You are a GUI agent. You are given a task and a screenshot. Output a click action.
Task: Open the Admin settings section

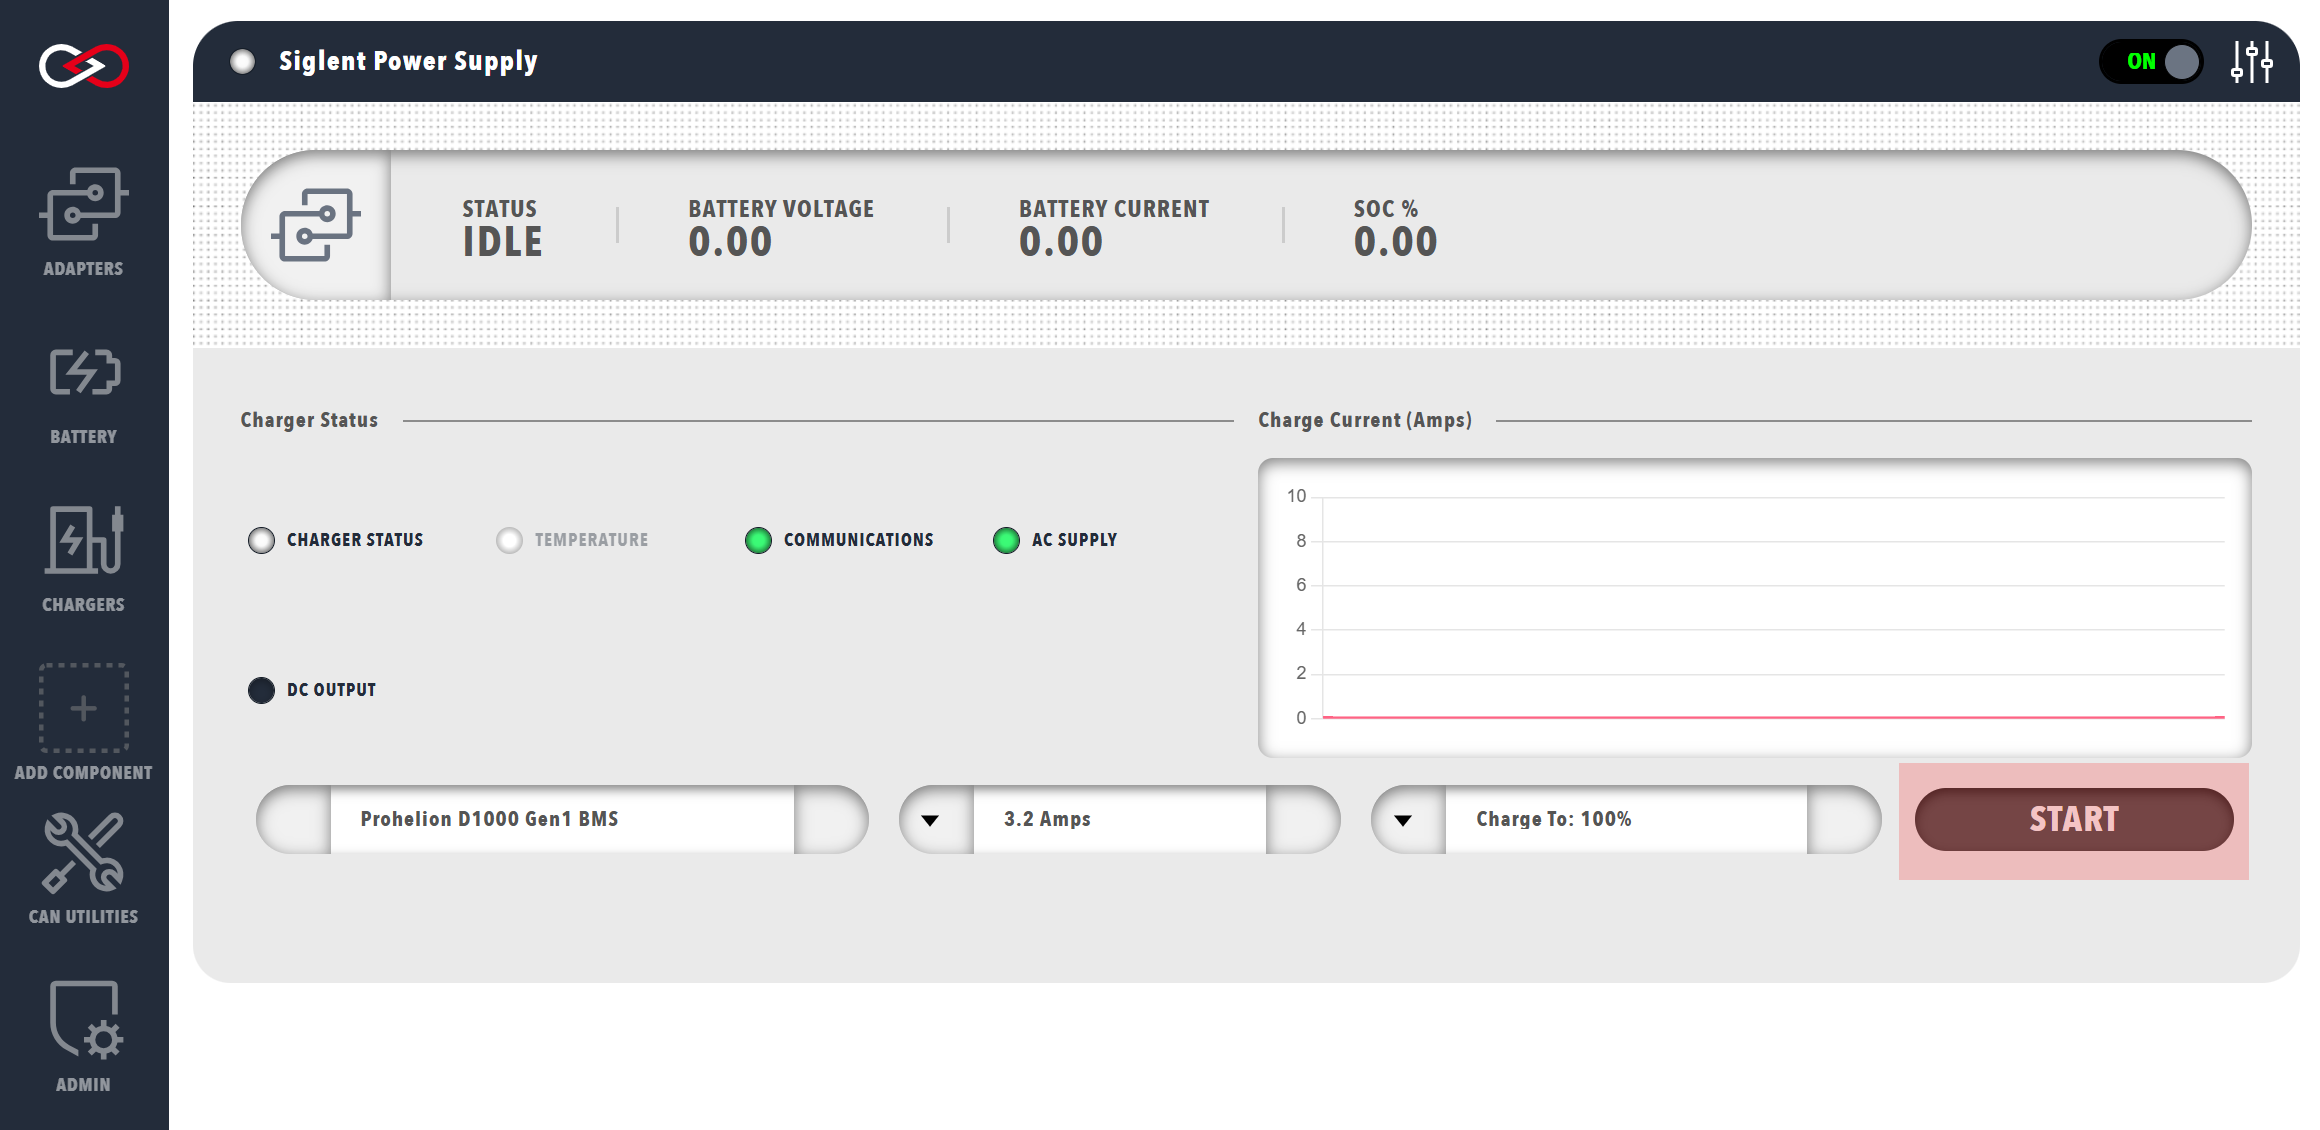coord(84,1036)
